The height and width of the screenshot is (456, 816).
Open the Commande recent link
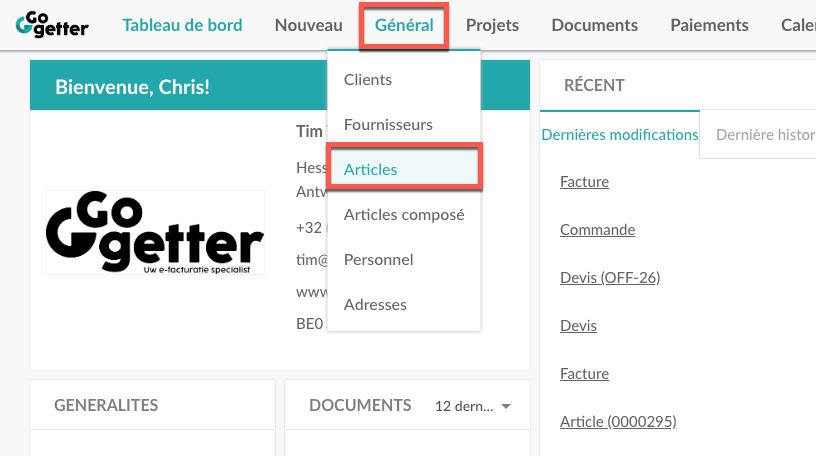[x=597, y=230]
